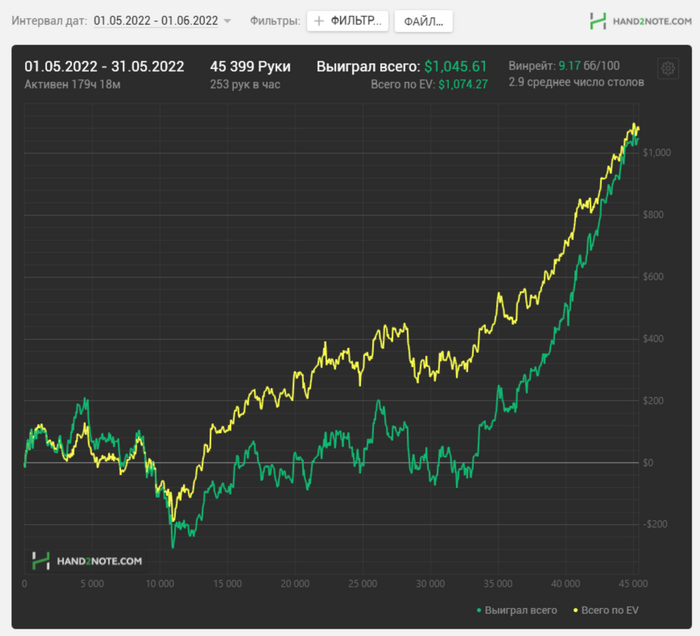Viewport: 700px width, 636px height.
Task: Click the '45 399 Руки' hands count
Action: point(250,67)
